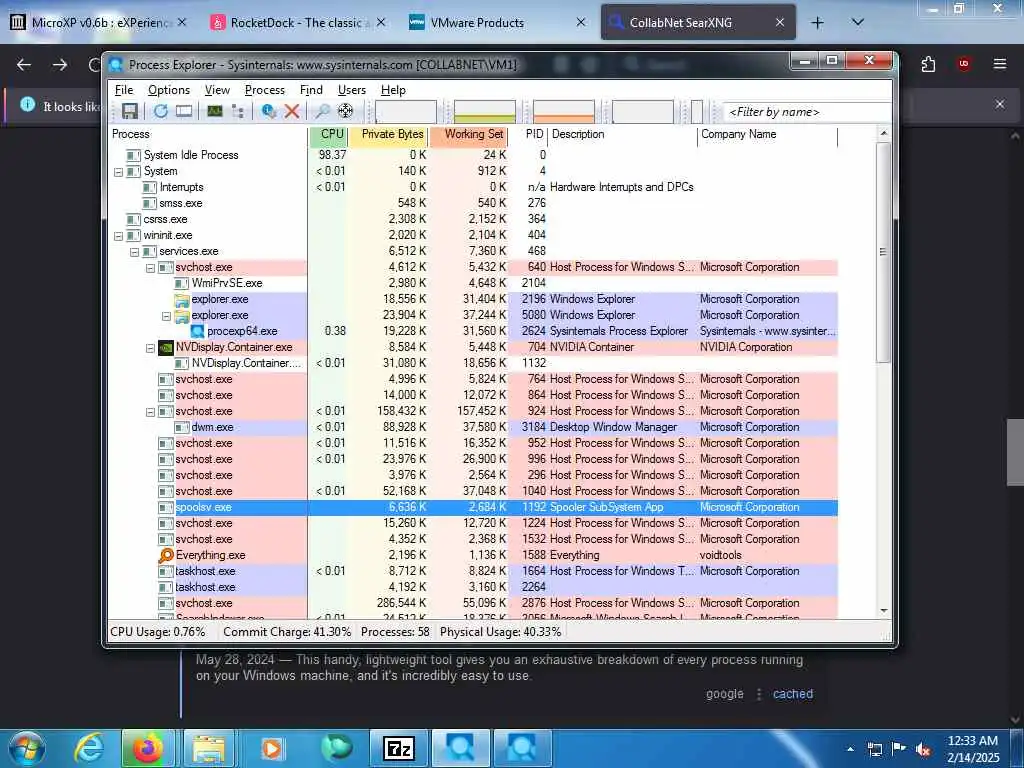This screenshot has height=768, width=1024.
Task: Collapse explorer.exe PID 5080 tree node
Action: click(x=166, y=315)
